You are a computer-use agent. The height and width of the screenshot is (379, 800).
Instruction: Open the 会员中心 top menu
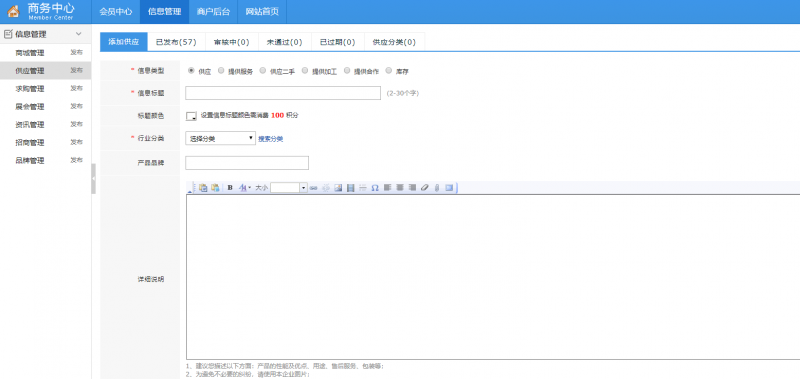[x=116, y=12]
